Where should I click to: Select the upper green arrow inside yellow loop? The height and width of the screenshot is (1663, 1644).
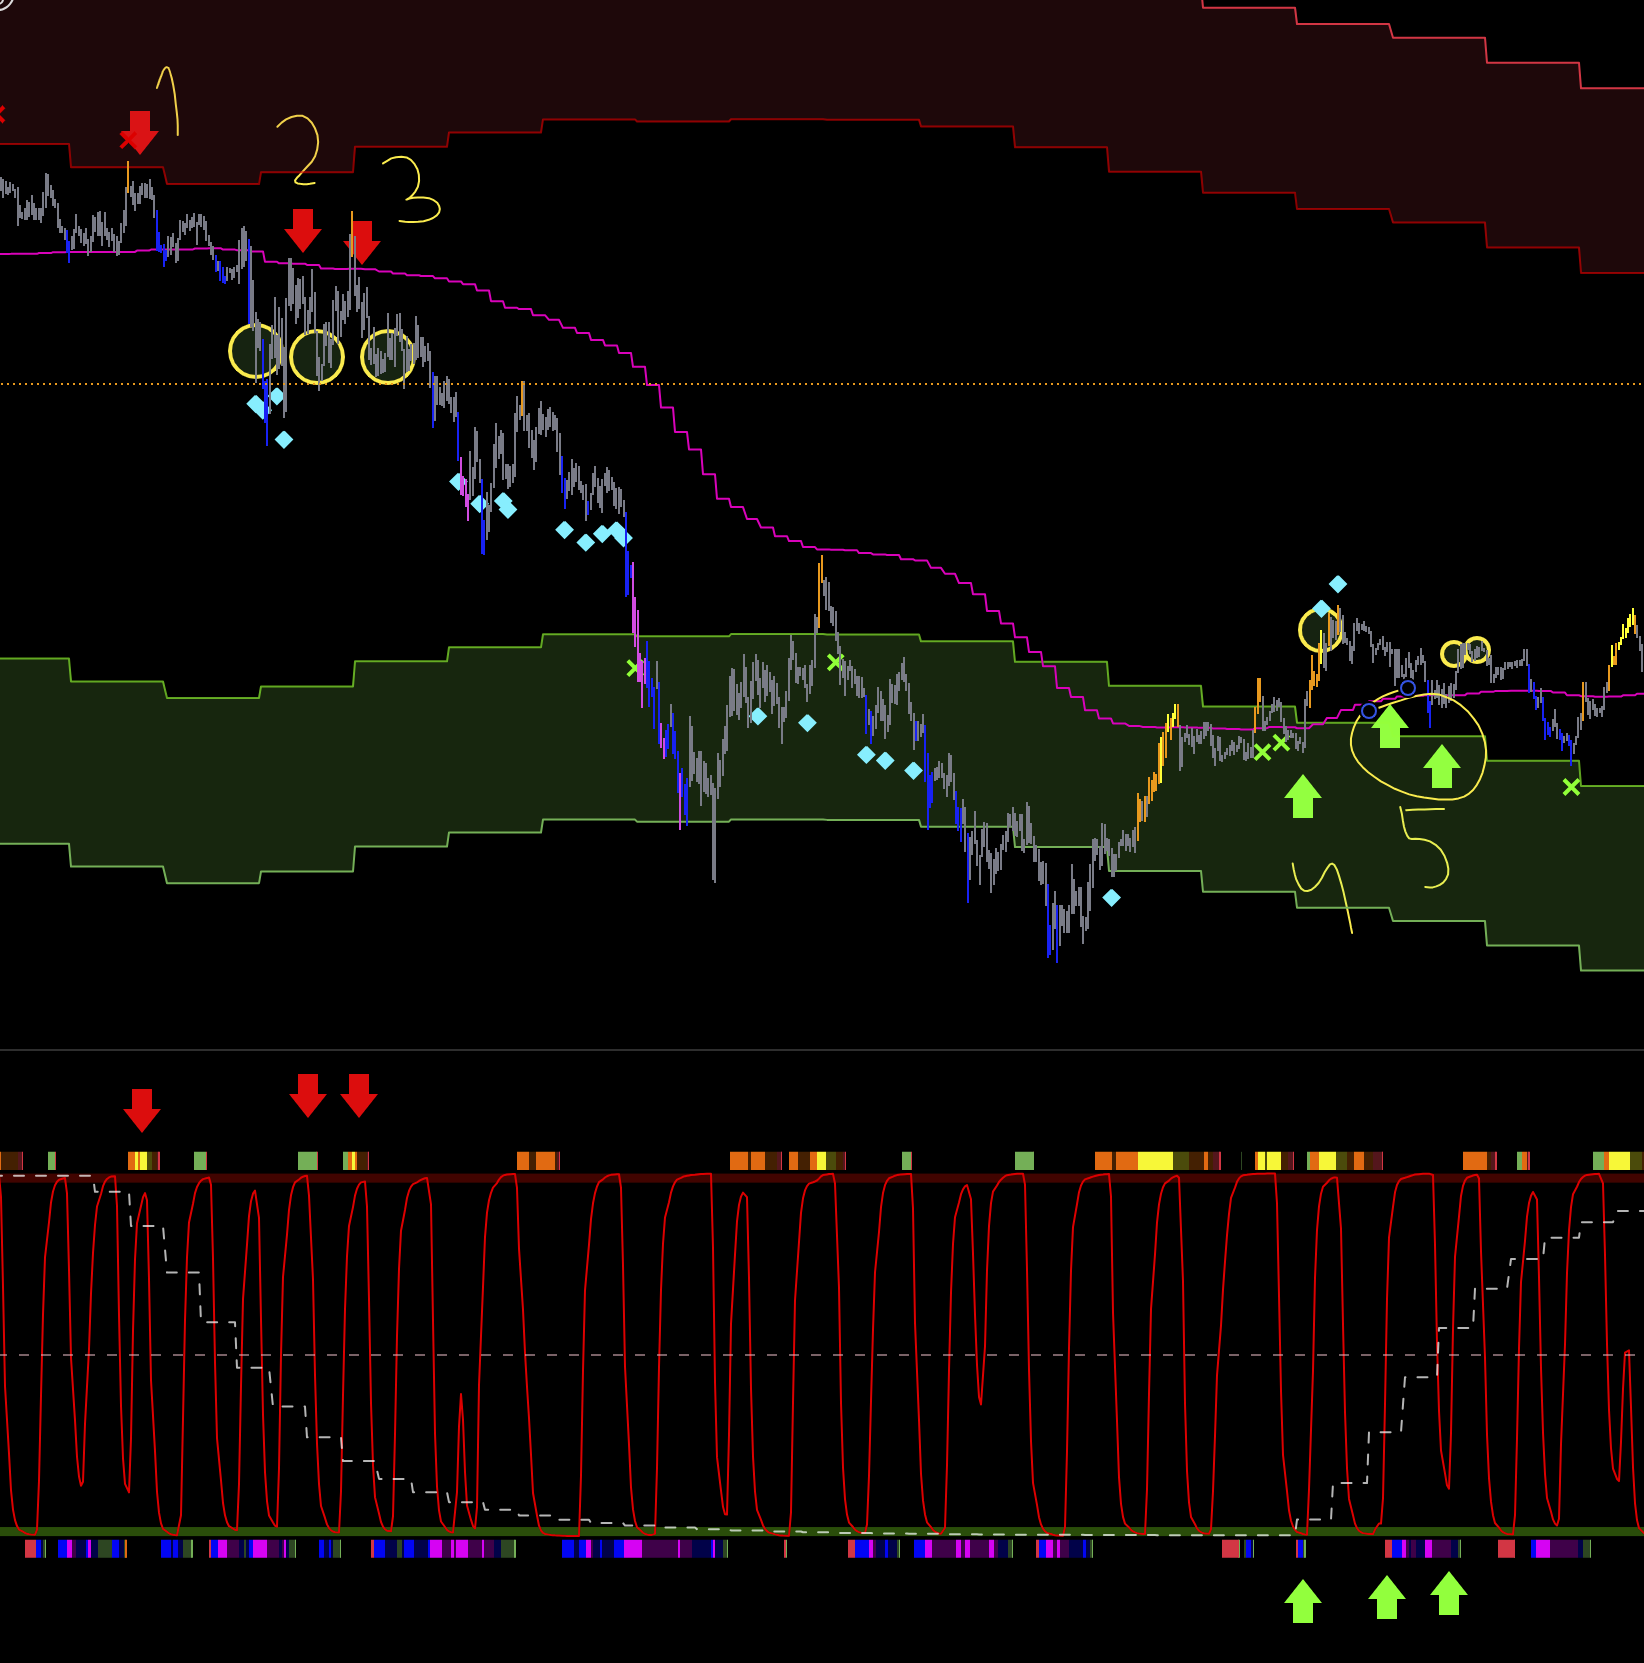point(1389,726)
